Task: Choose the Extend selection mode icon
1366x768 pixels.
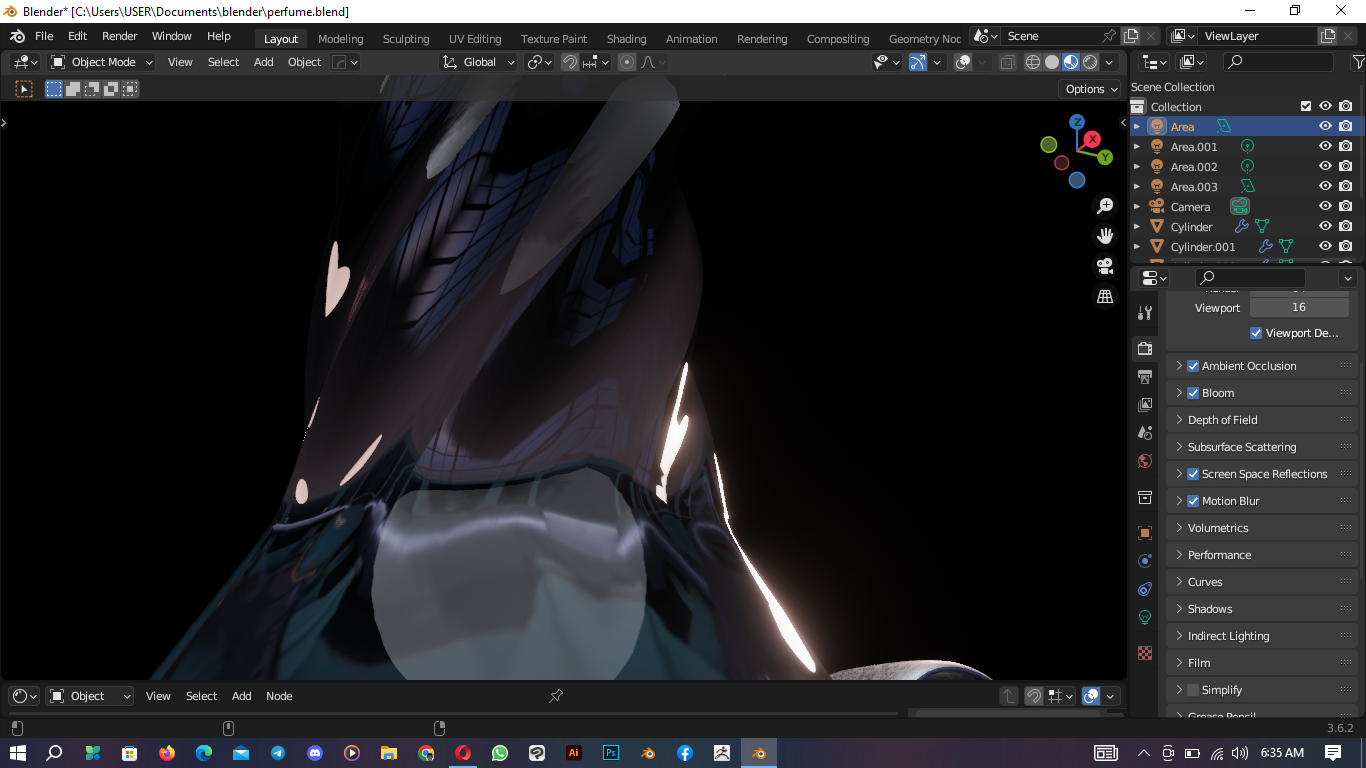Action: click(73, 89)
